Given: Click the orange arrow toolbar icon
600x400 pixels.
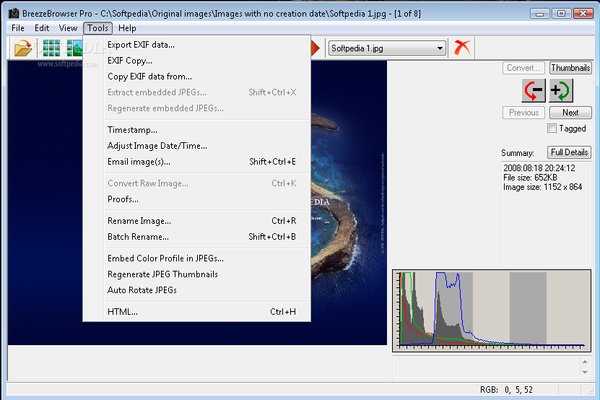Looking at the screenshot, I should click(315, 48).
